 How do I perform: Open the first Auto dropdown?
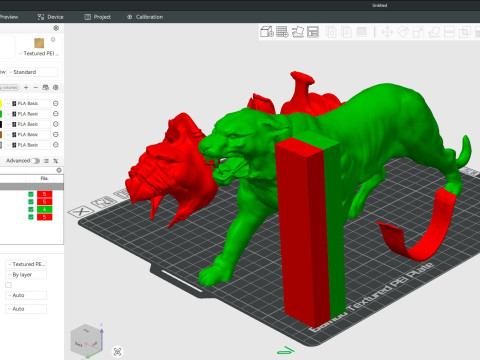tap(26, 295)
